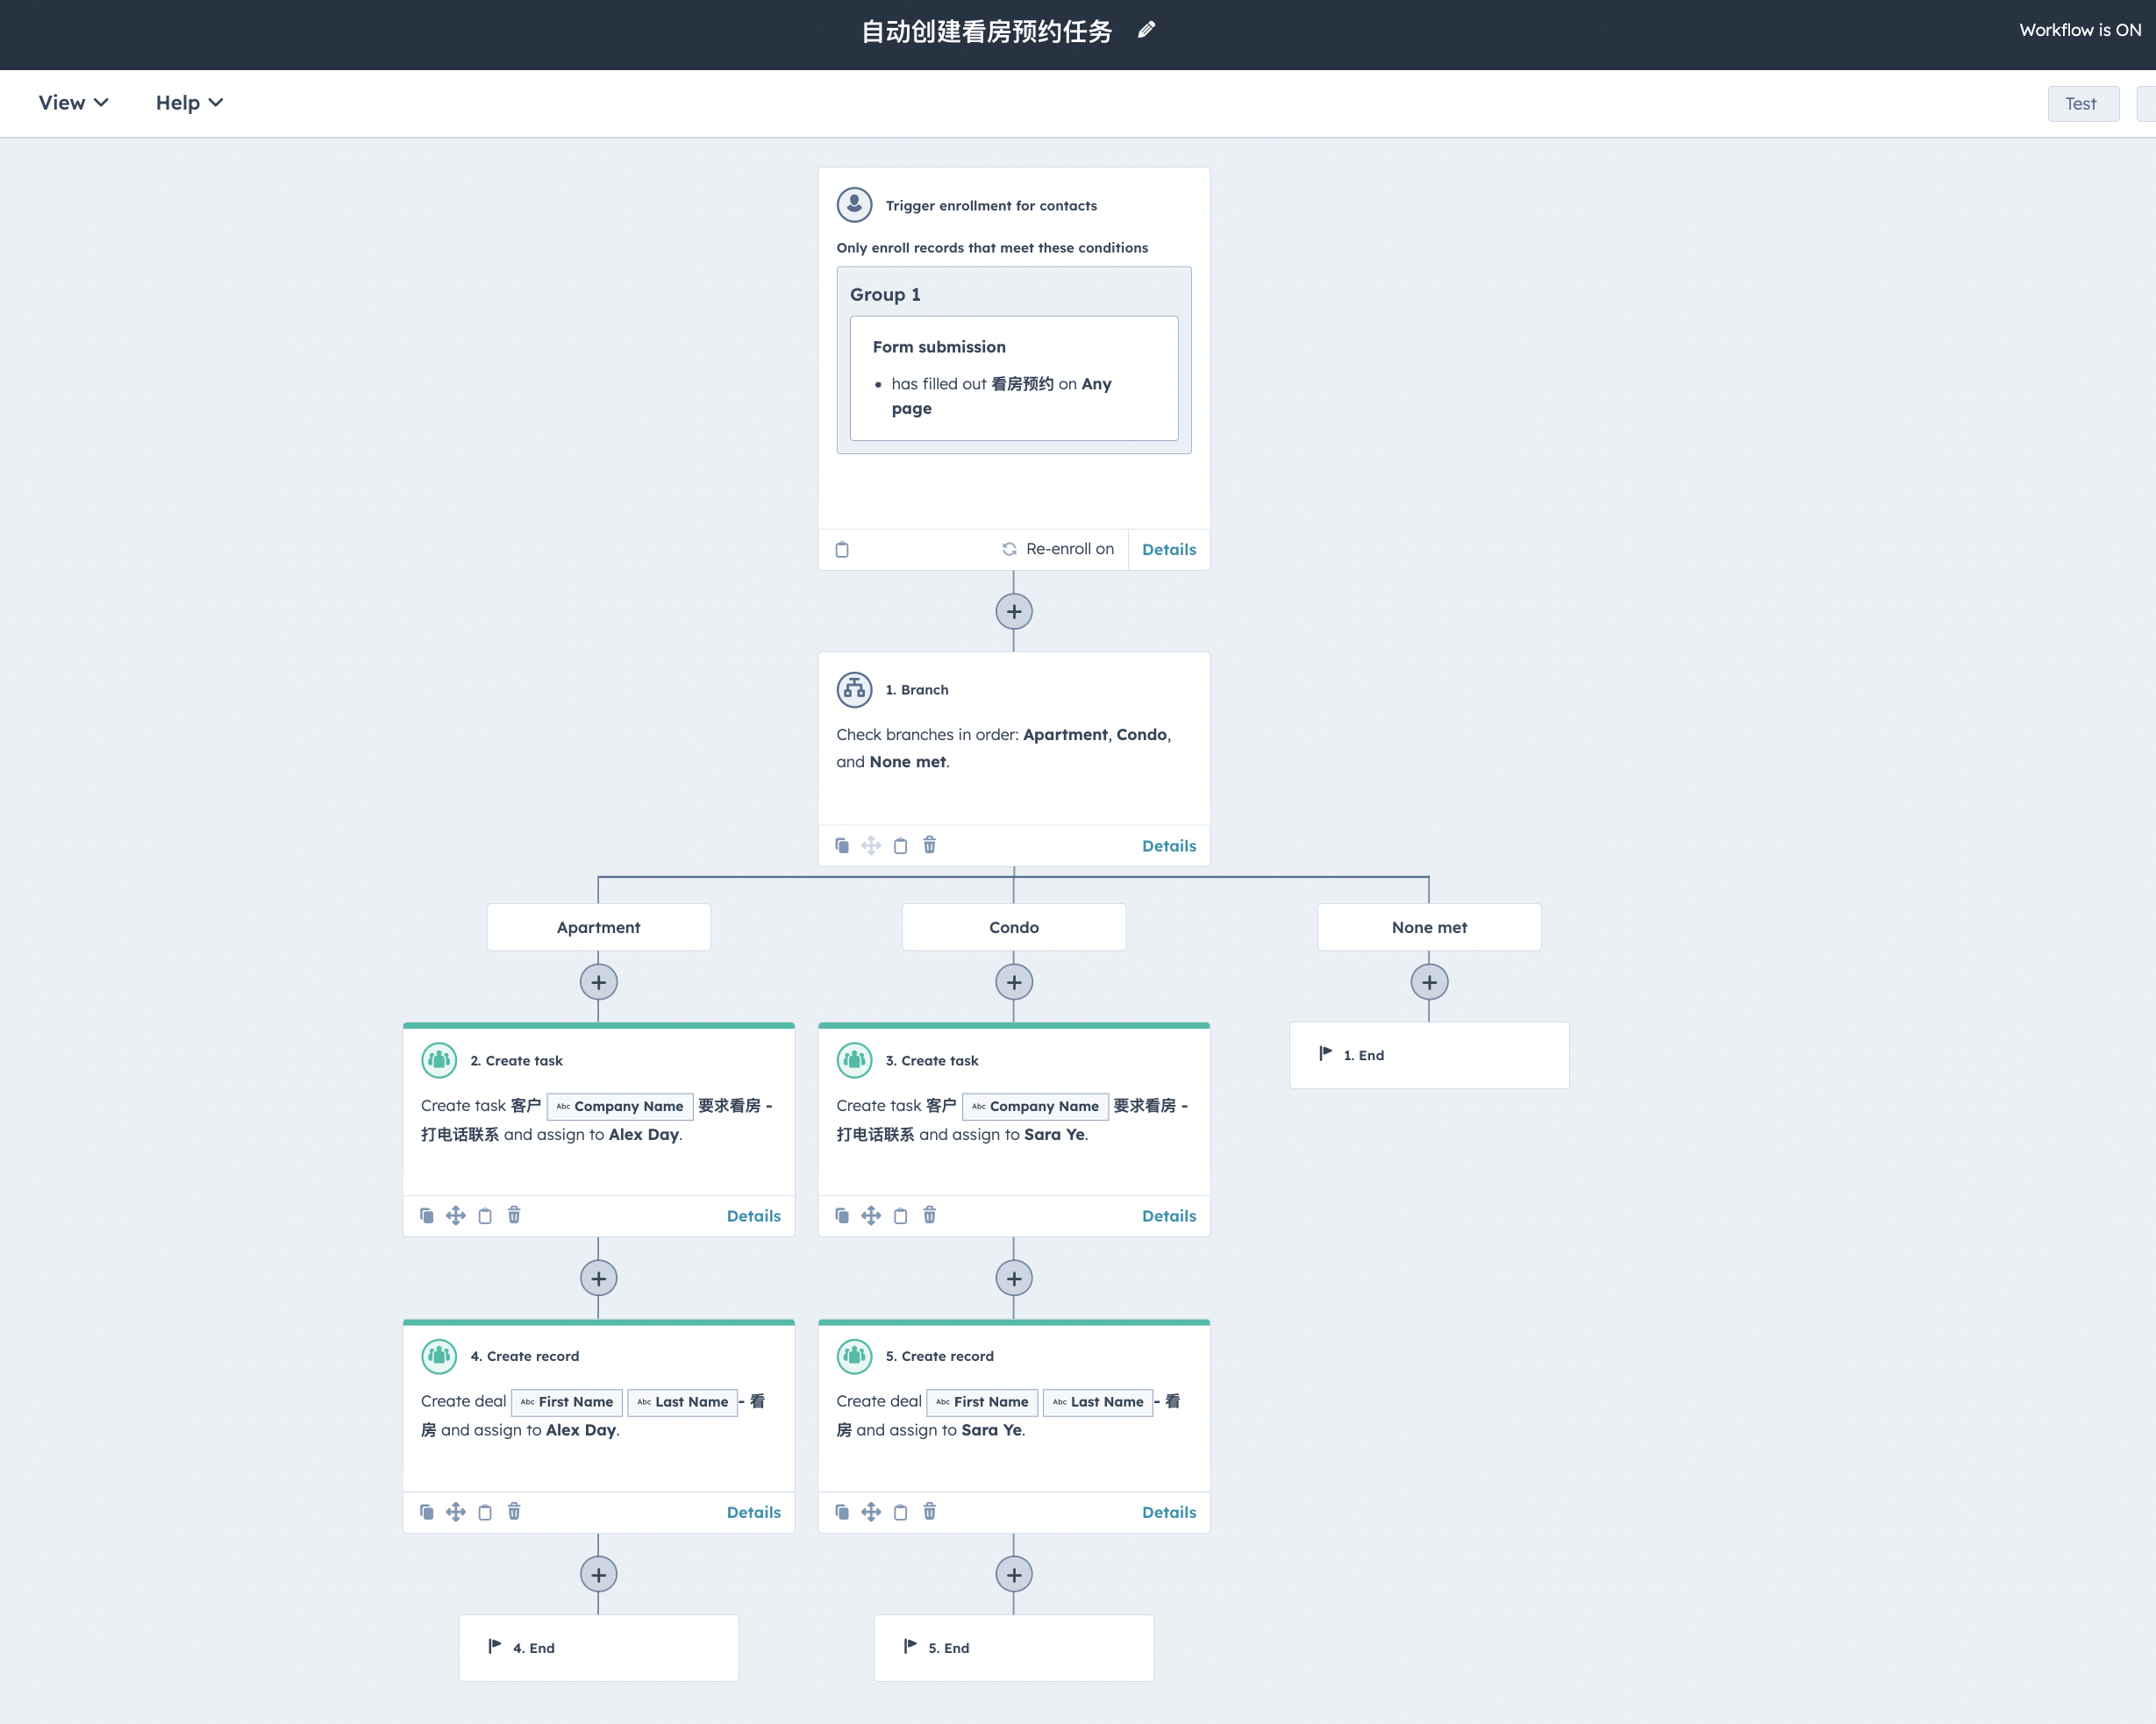Check the enrollment condition checkbox

[x=843, y=549]
